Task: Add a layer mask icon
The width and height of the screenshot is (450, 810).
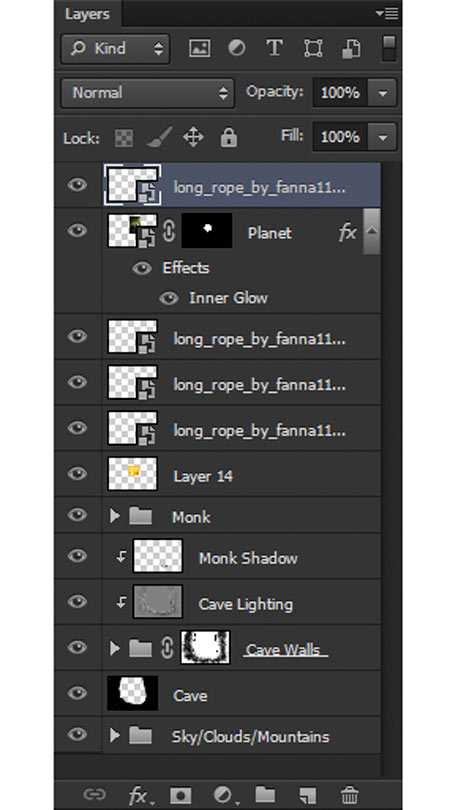Action: click(x=180, y=795)
